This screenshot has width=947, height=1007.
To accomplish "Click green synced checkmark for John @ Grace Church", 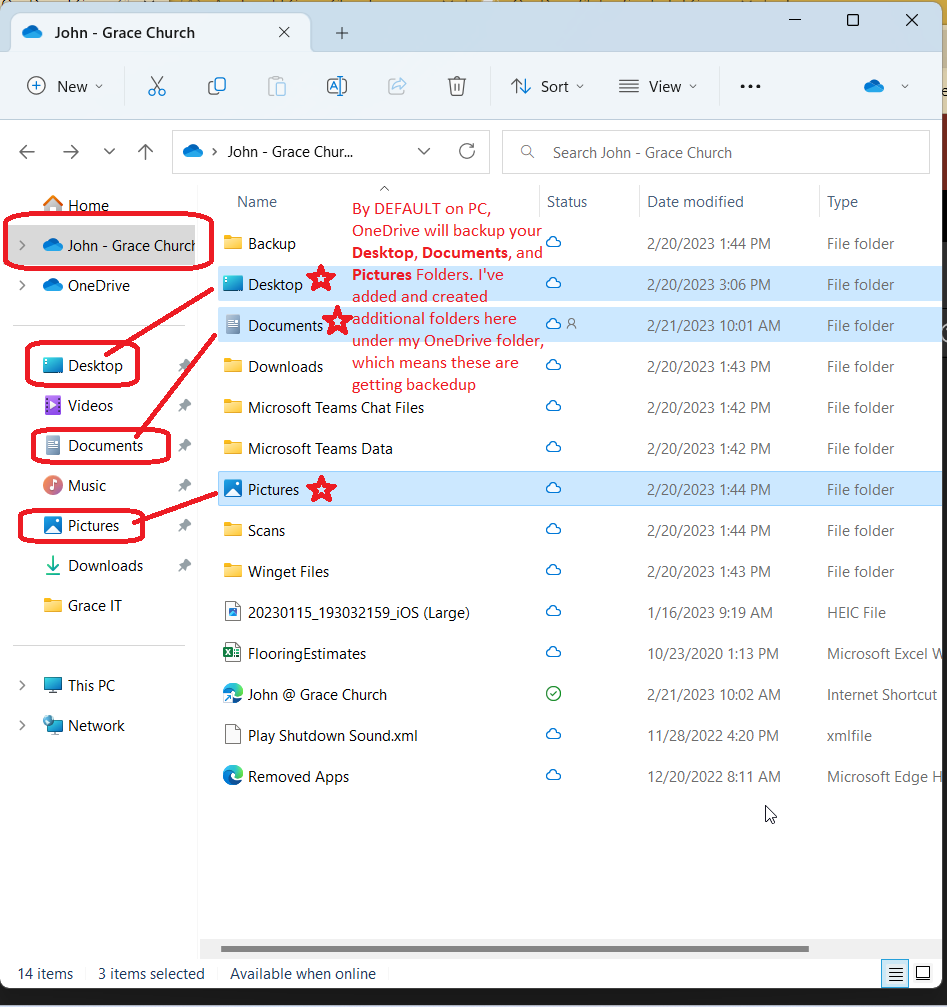I will pos(553,694).
